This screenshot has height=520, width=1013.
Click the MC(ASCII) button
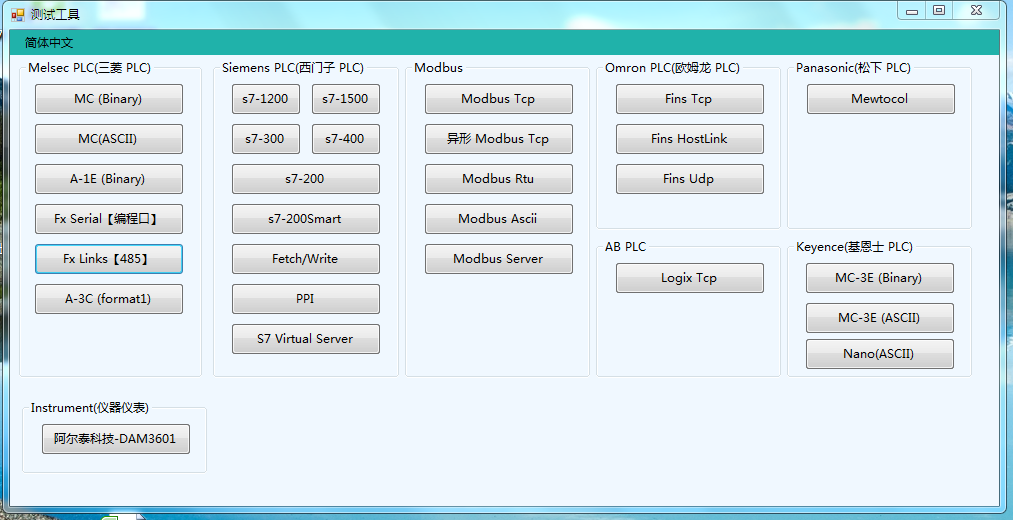[108, 139]
